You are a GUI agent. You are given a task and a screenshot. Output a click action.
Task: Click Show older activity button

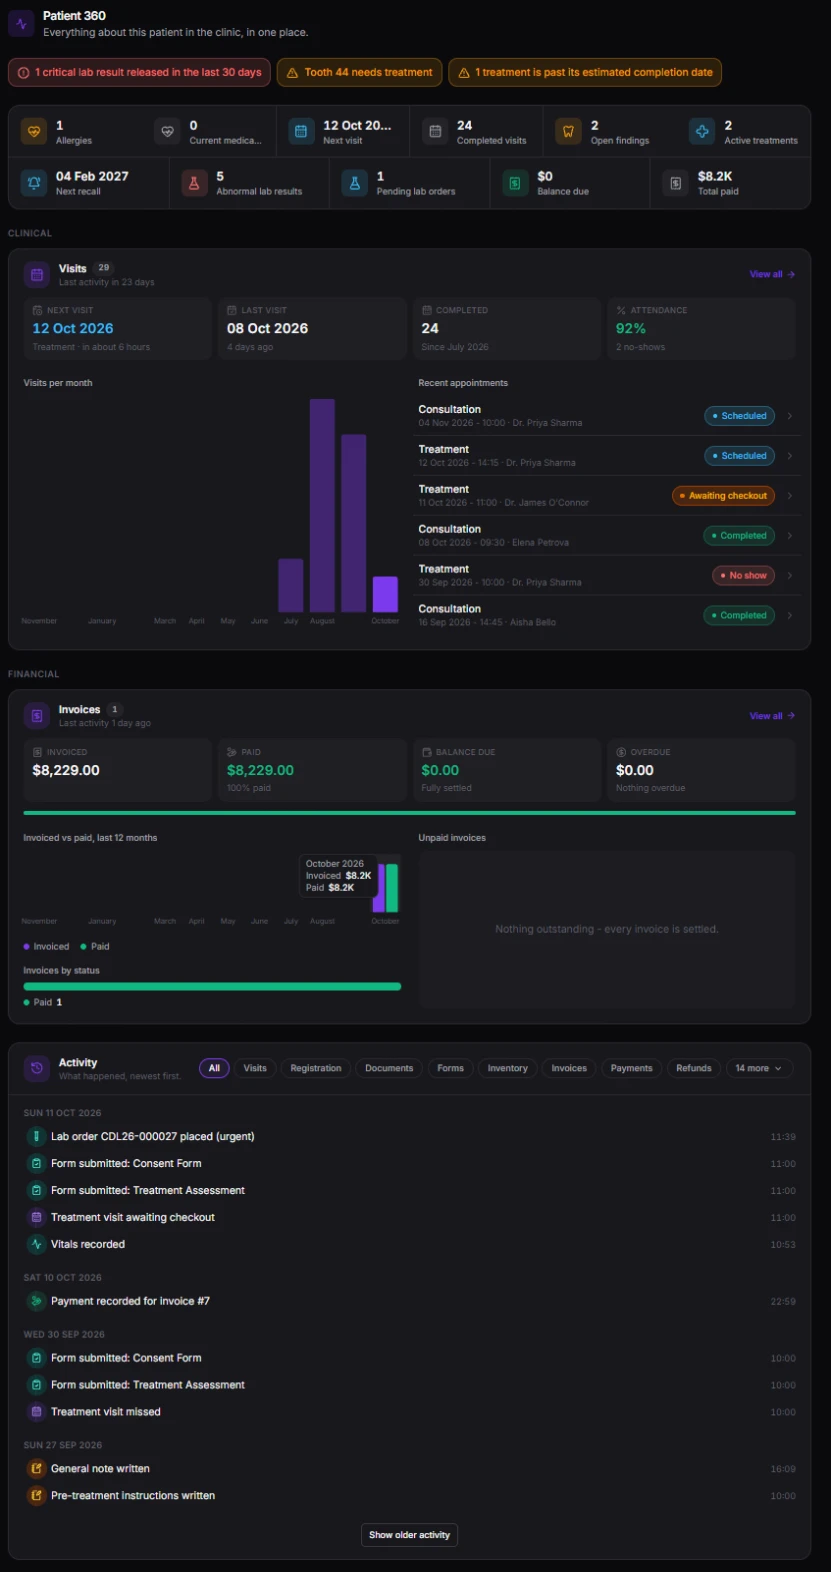tap(409, 1535)
